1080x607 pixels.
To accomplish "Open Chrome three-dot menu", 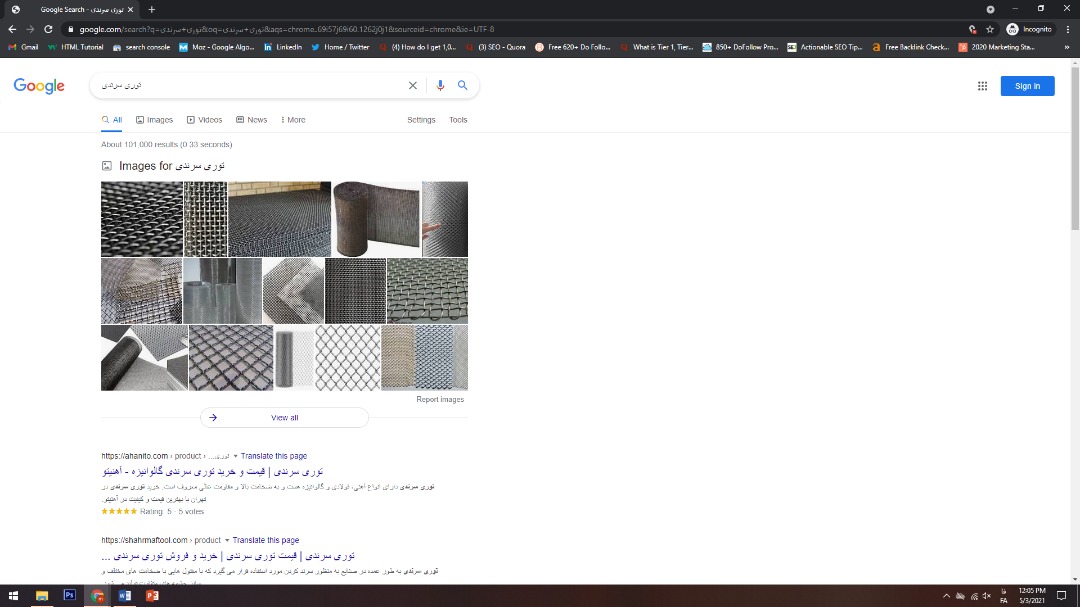I will click(x=1068, y=29).
